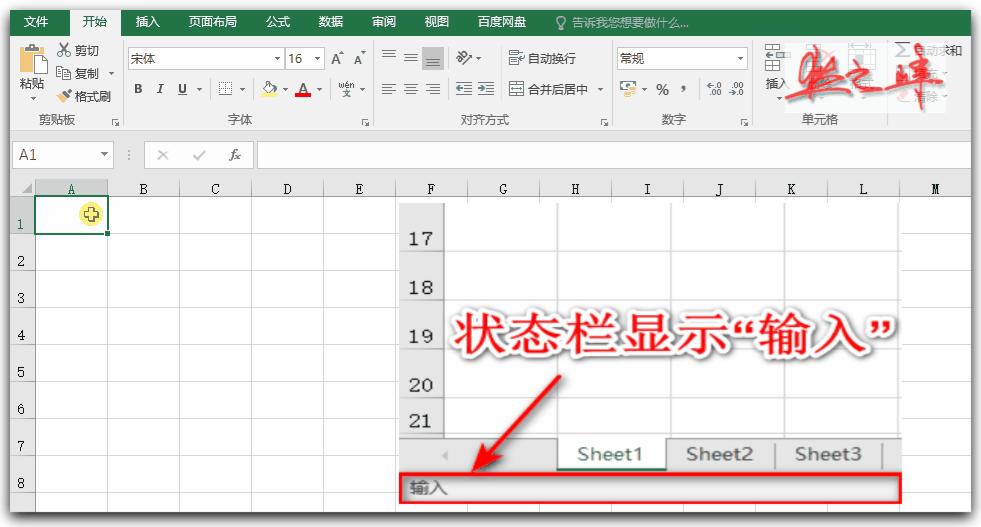The width and height of the screenshot is (981, 527).
Task: Switch to the 数据 Data tab
Action: pyautogui.click(x=330, y=22)
